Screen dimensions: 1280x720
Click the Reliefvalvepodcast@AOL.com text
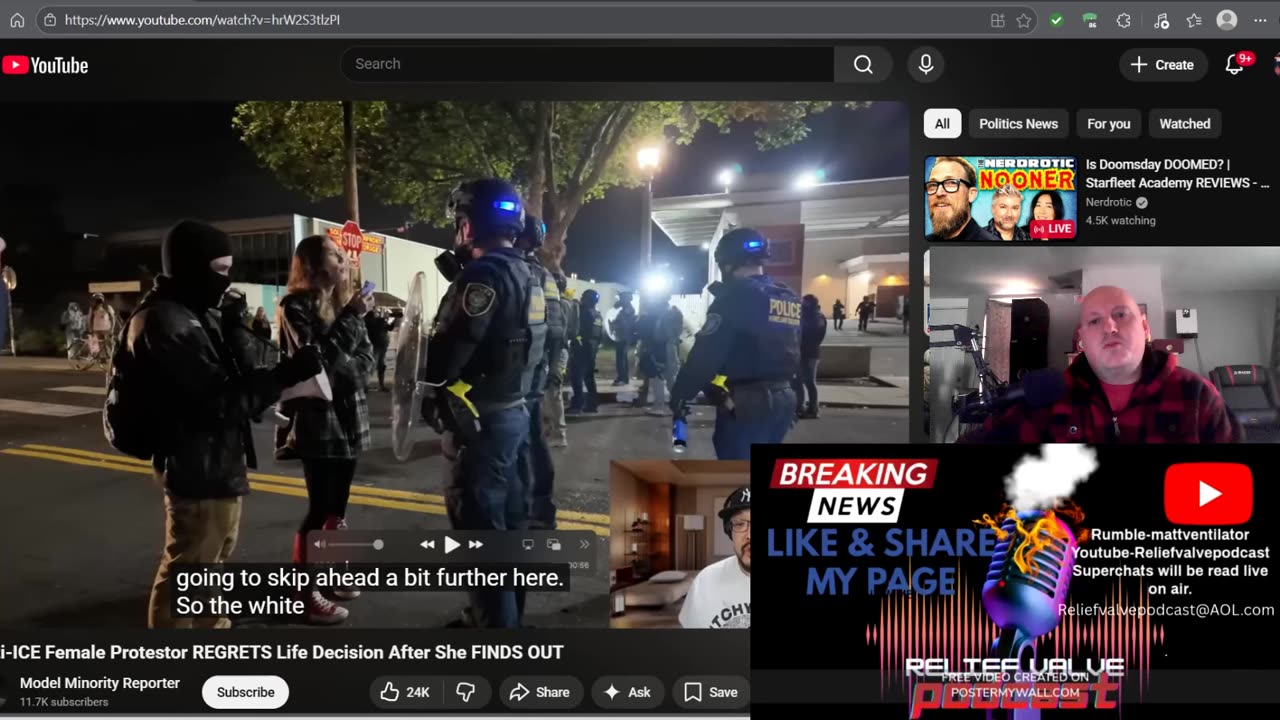(x=1166, y=609)
